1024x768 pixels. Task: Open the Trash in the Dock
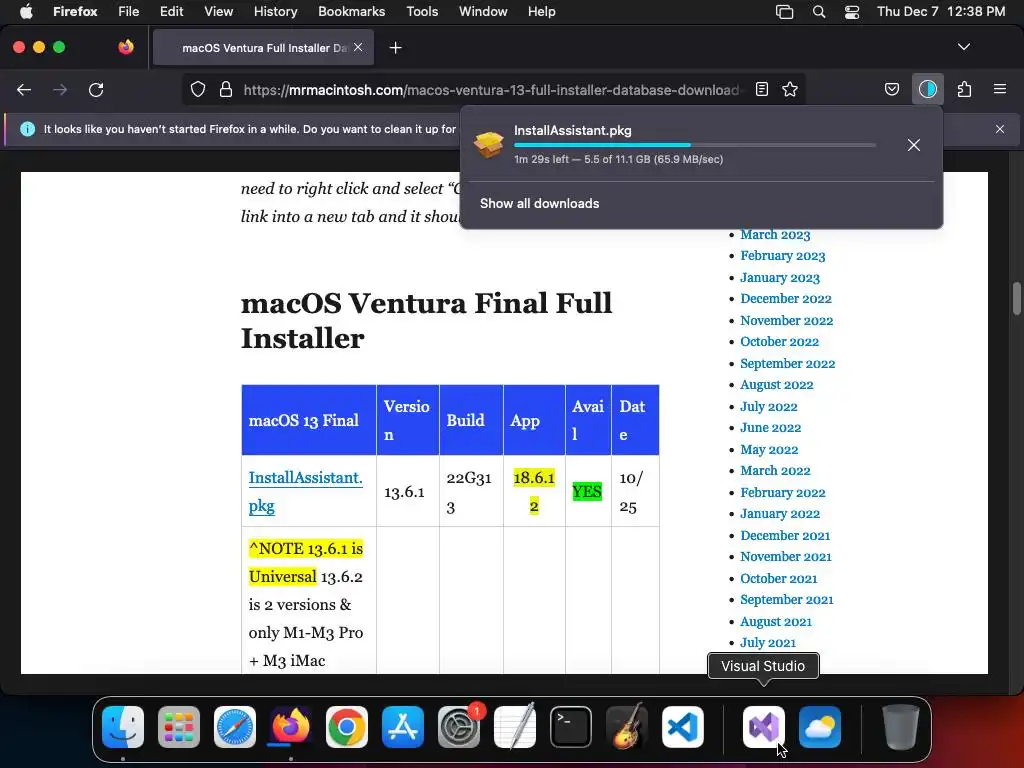click(901, 727)
